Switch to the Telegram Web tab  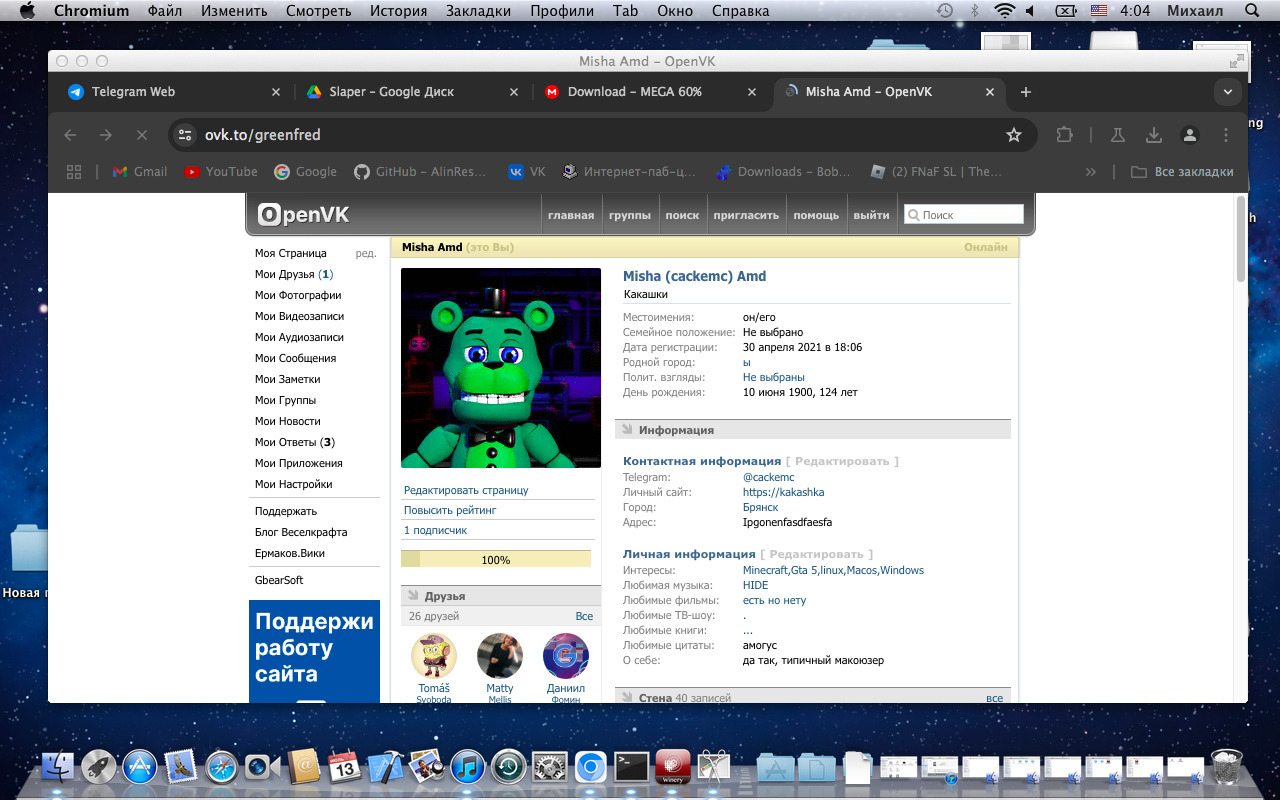click(x=133, y=92)
